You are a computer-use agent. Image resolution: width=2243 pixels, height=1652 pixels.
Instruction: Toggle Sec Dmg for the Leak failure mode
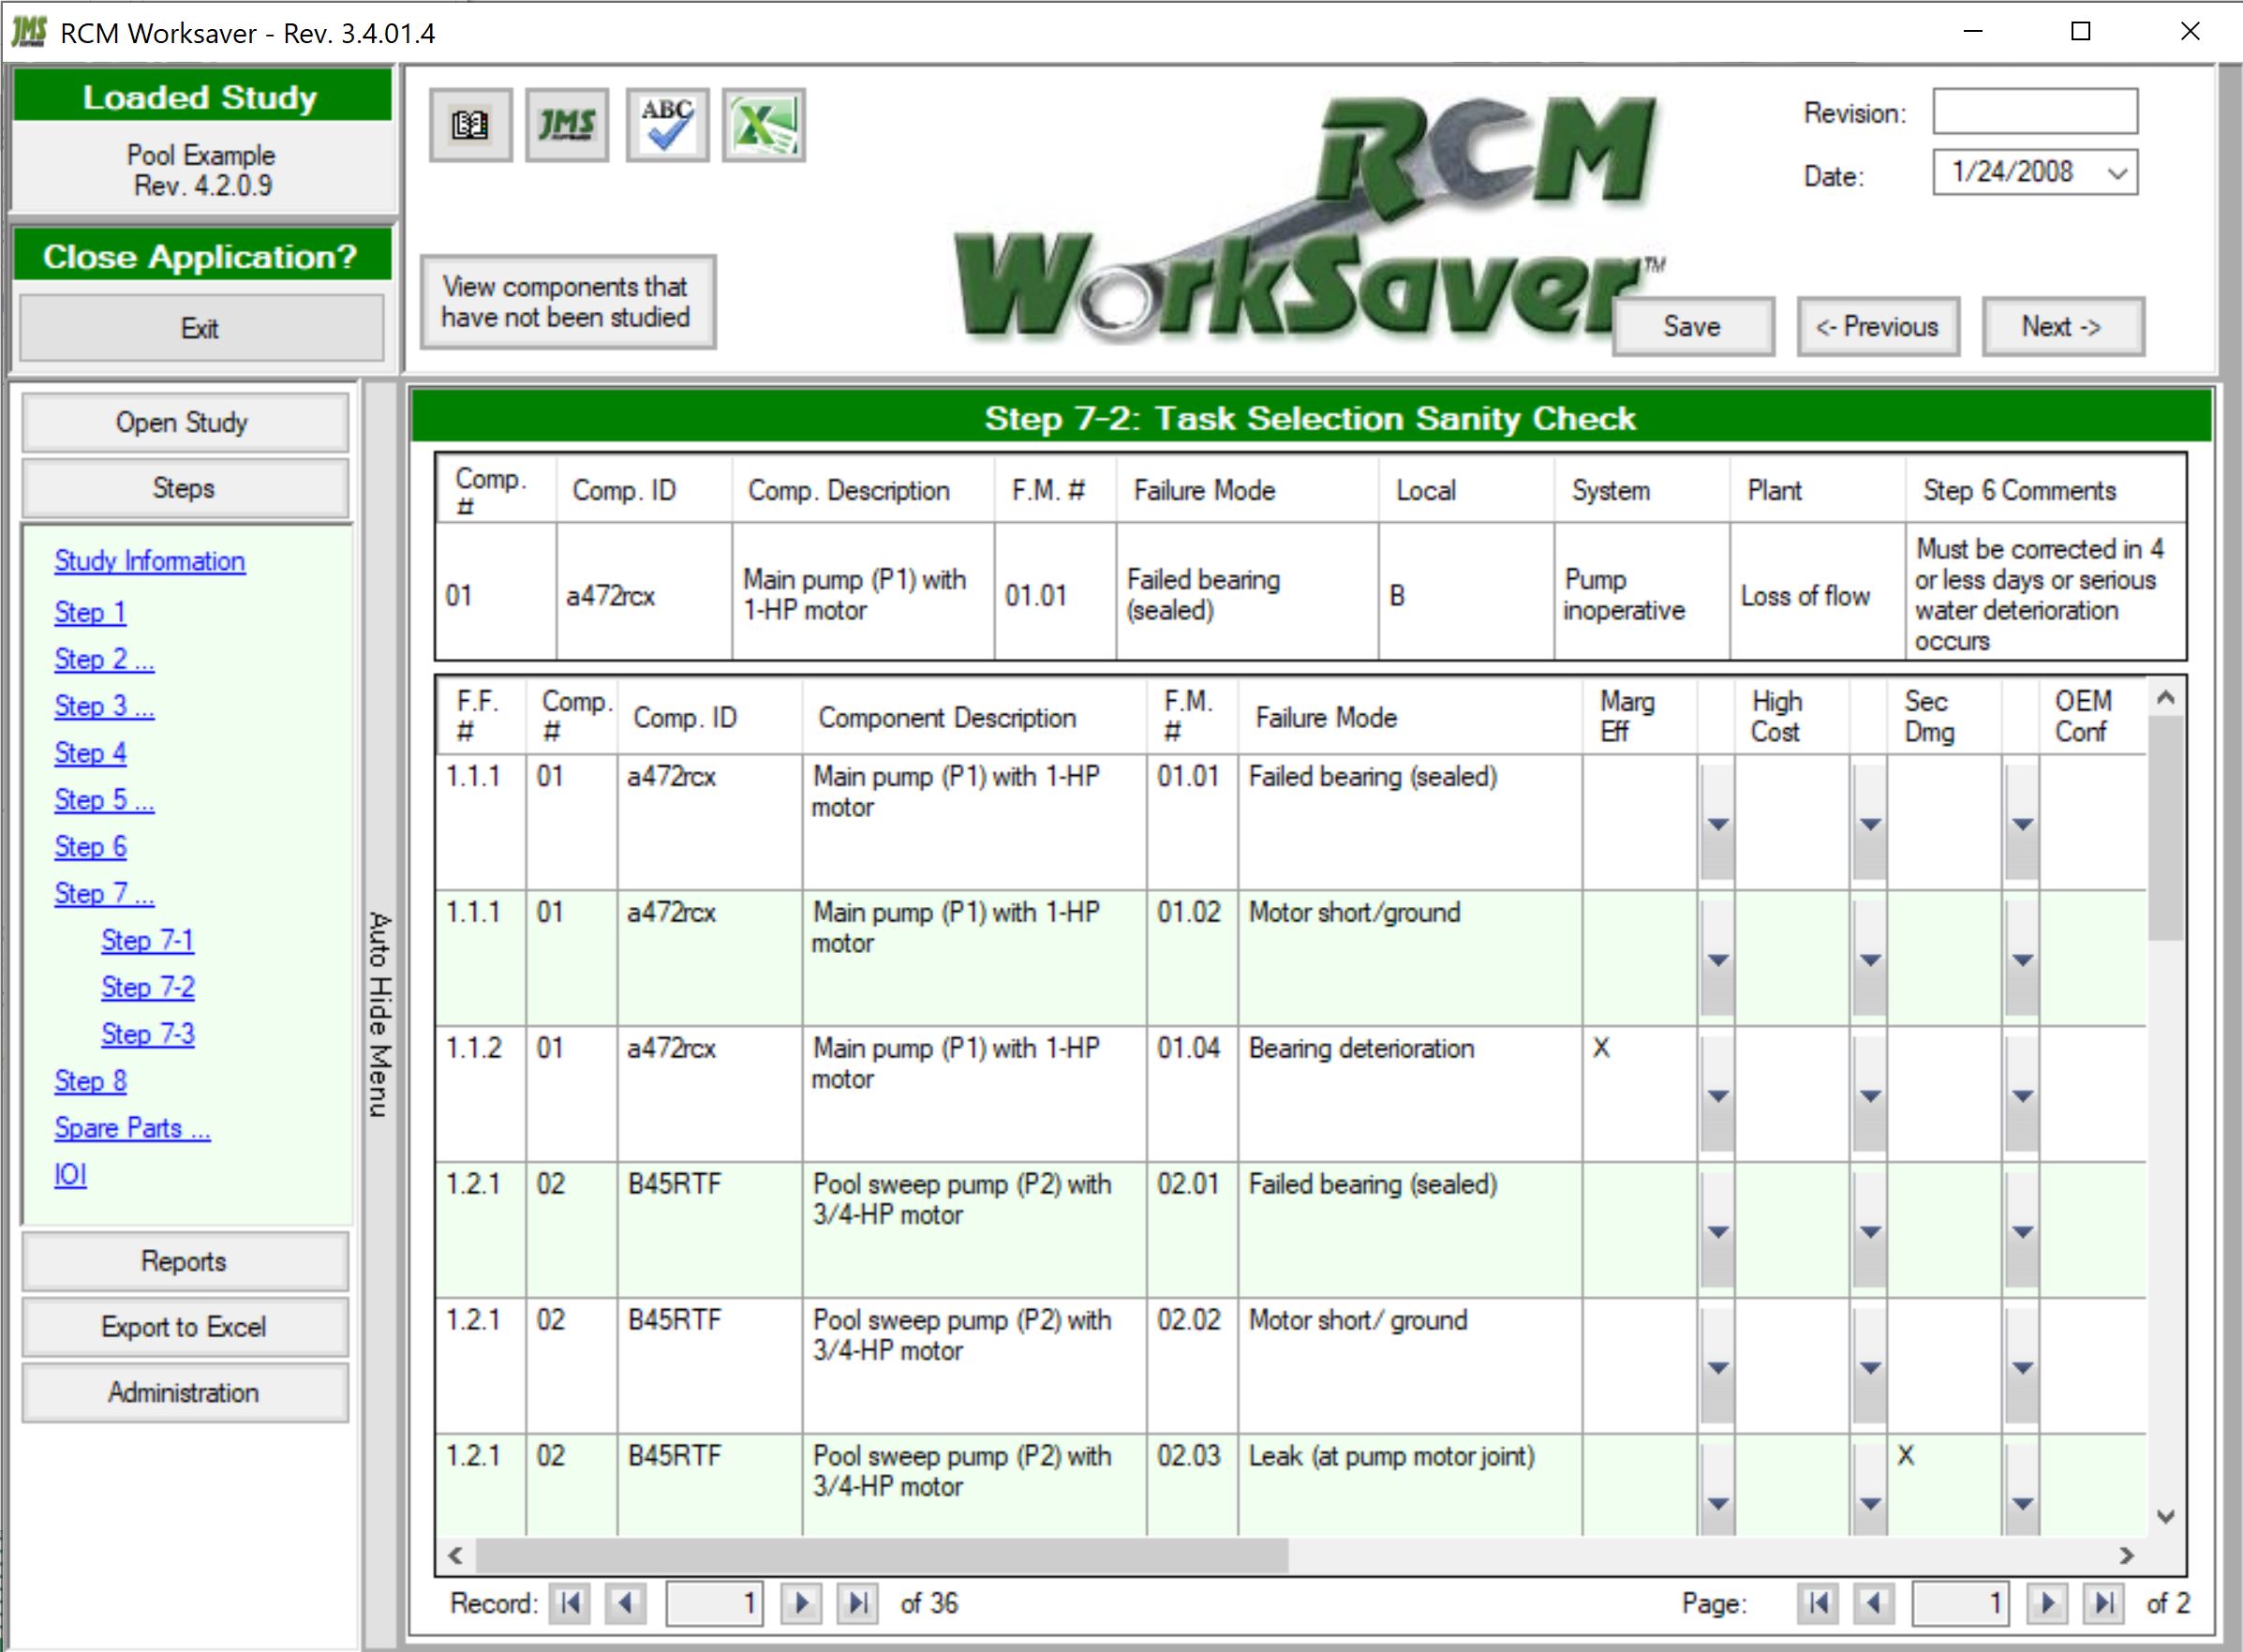[x=1908, y=1456]
